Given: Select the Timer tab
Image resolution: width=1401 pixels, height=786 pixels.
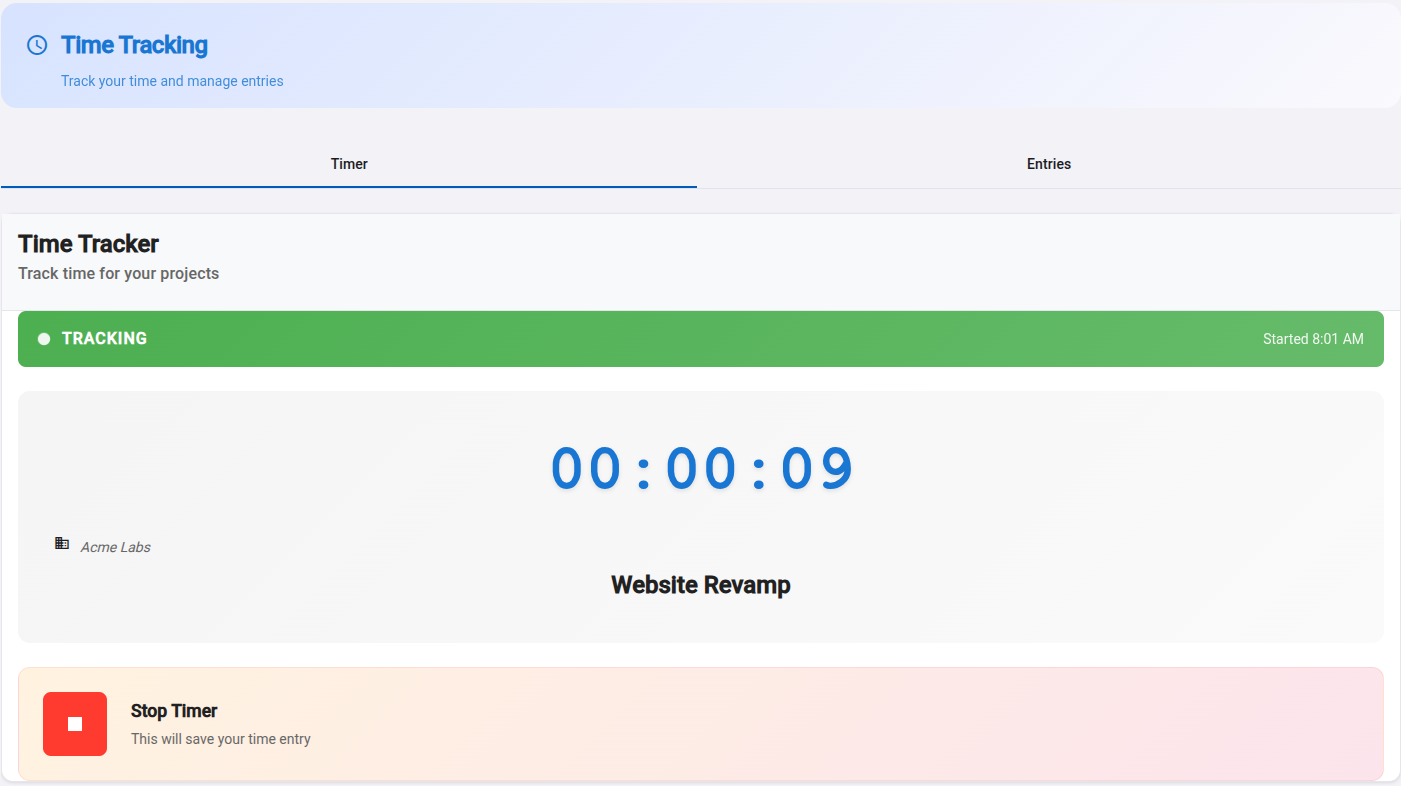Looking at the screenshot, I should [349, 164].
